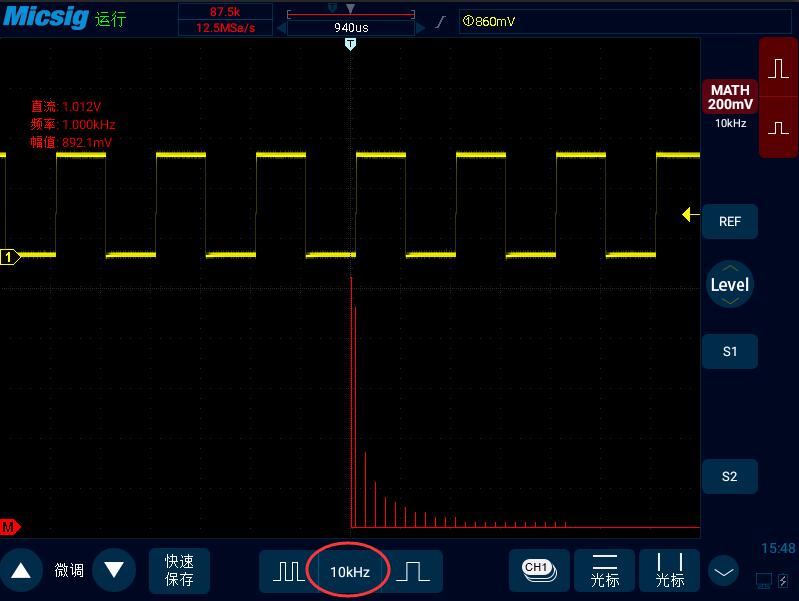Viewport: 799px width, 601px height.
Task: Adjust the trigger Level control
Action: pos(730,284)
